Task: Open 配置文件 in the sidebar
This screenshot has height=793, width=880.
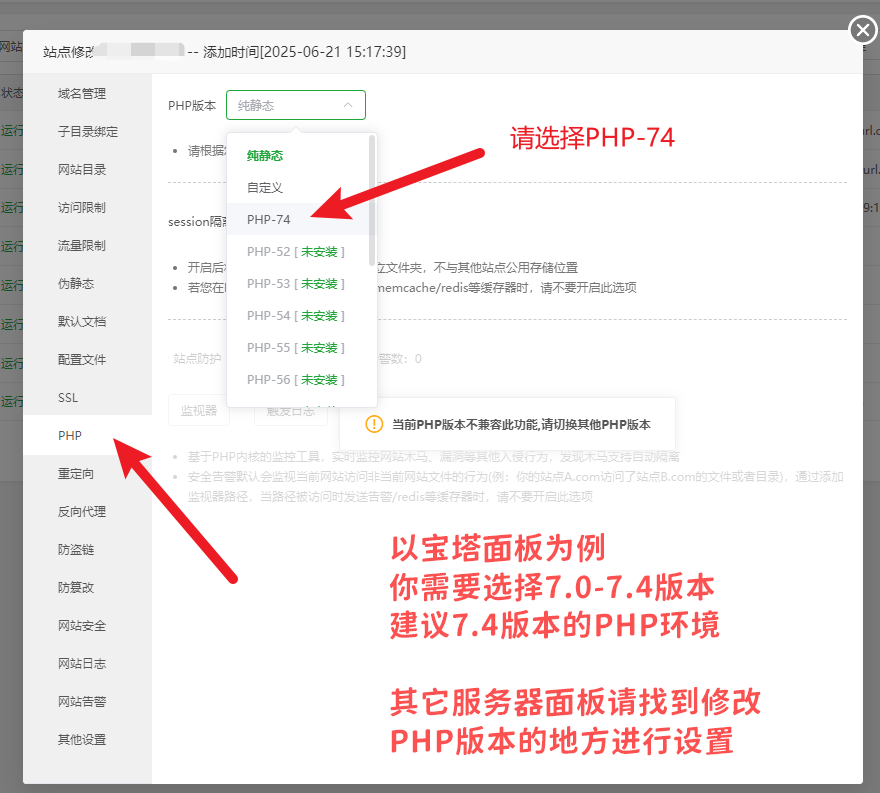Action: coord(82,360)
